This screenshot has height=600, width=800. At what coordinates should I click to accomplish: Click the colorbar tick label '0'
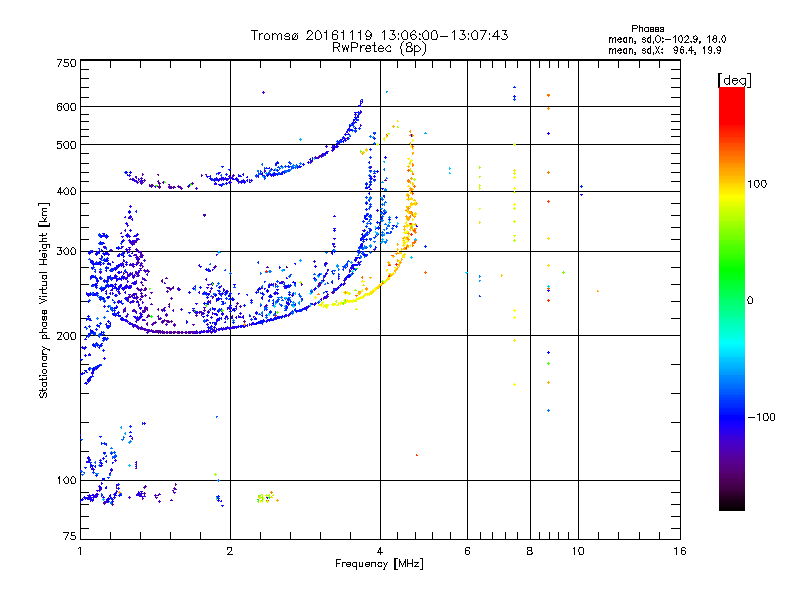coord(749,301)
